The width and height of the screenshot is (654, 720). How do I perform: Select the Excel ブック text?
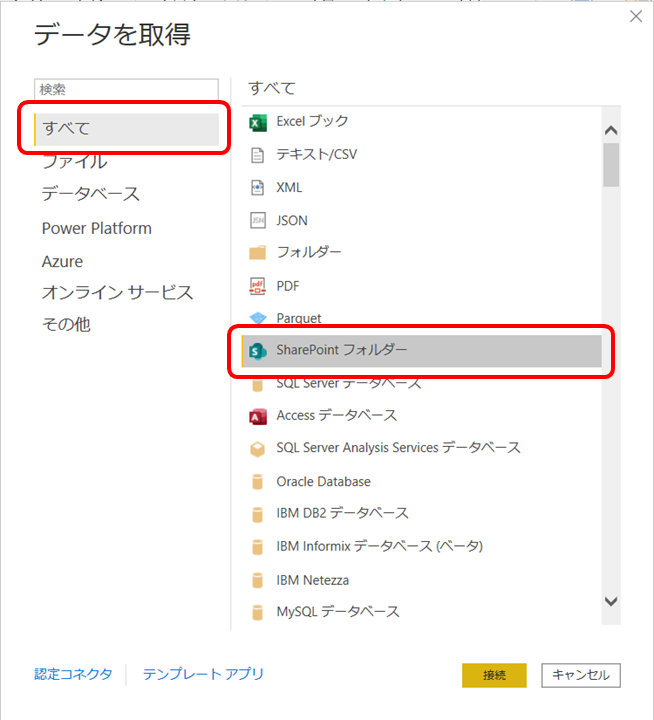pyautogui.click(x=312, y=121)
